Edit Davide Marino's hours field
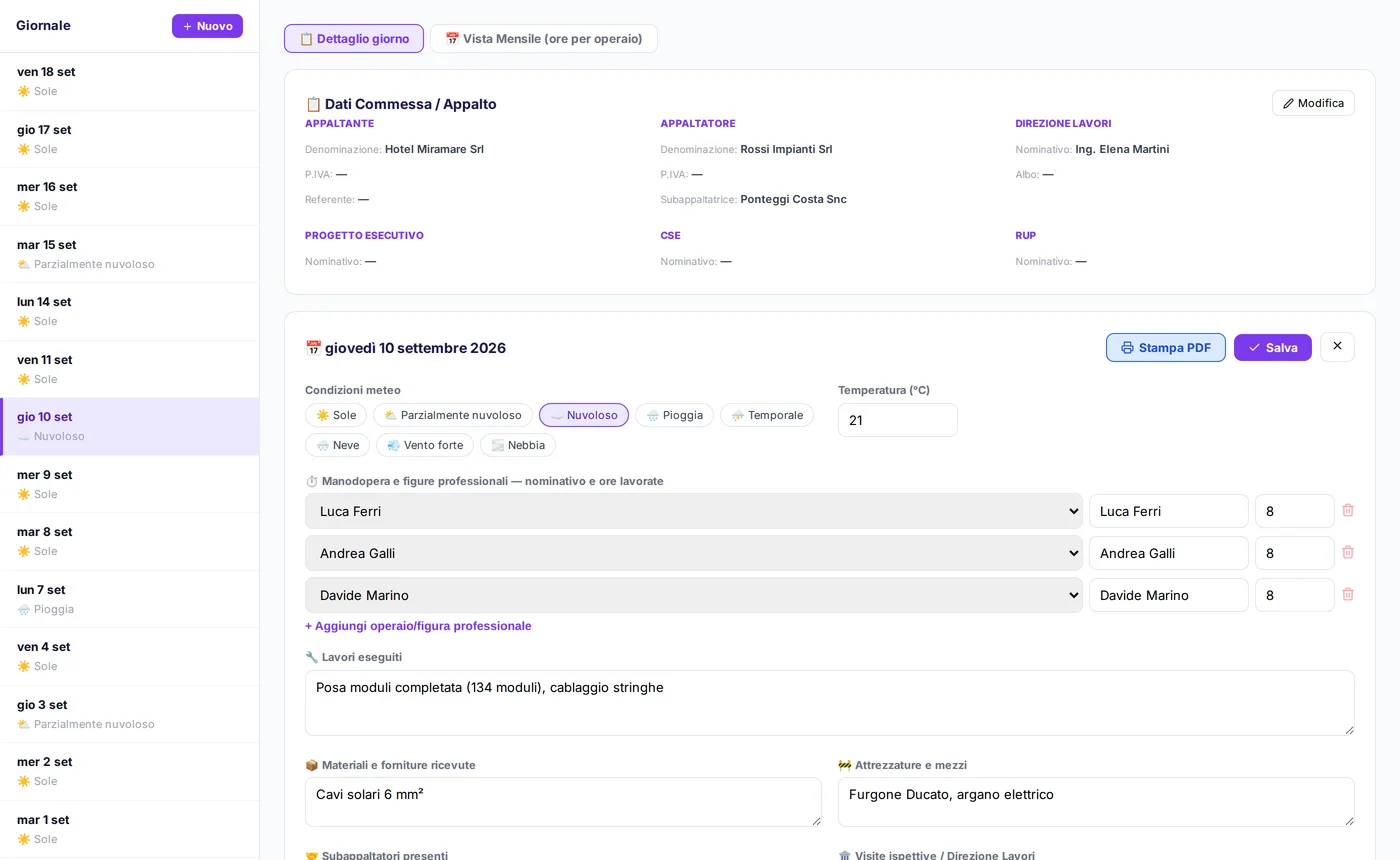This screenshot has width=1400, height=860. [x=1295, y=595]
